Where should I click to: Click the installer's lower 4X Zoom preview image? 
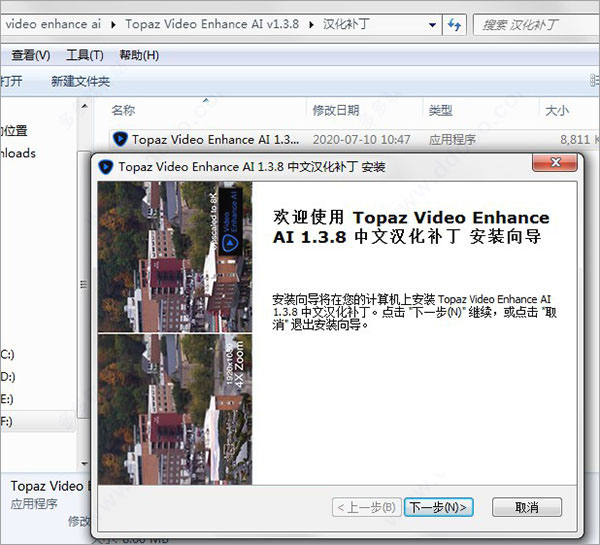click(x=175, y=409)
